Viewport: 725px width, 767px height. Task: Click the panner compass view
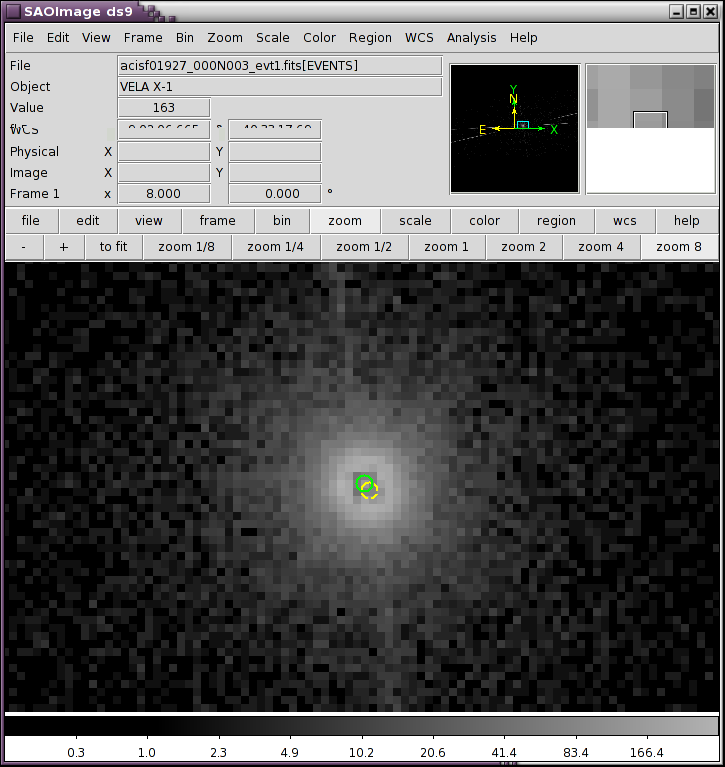click(x=514, y=128)
